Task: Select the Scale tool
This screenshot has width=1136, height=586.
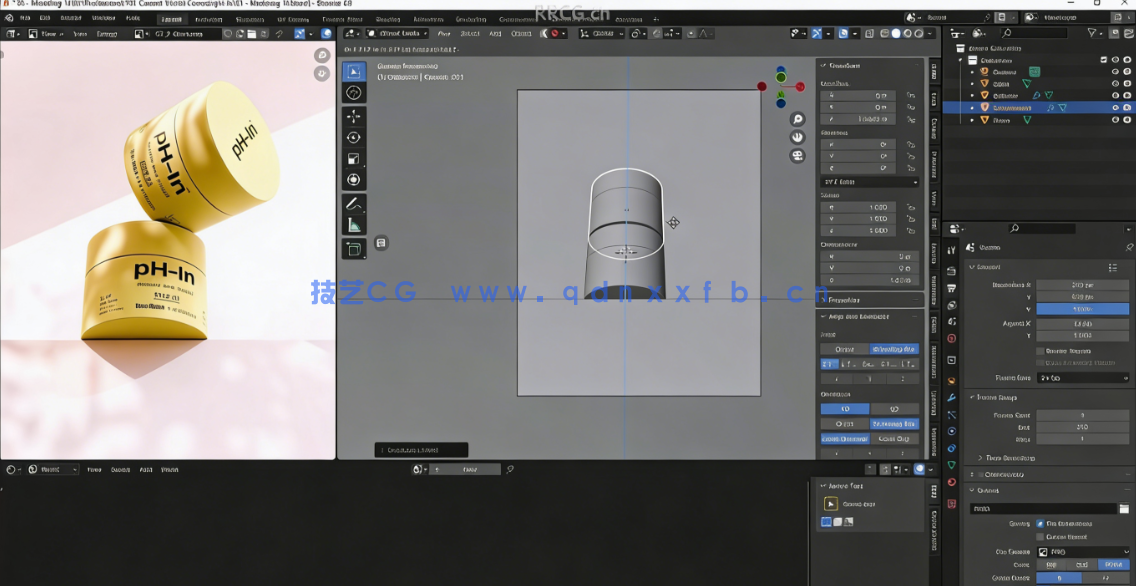Action: [354, 157]
